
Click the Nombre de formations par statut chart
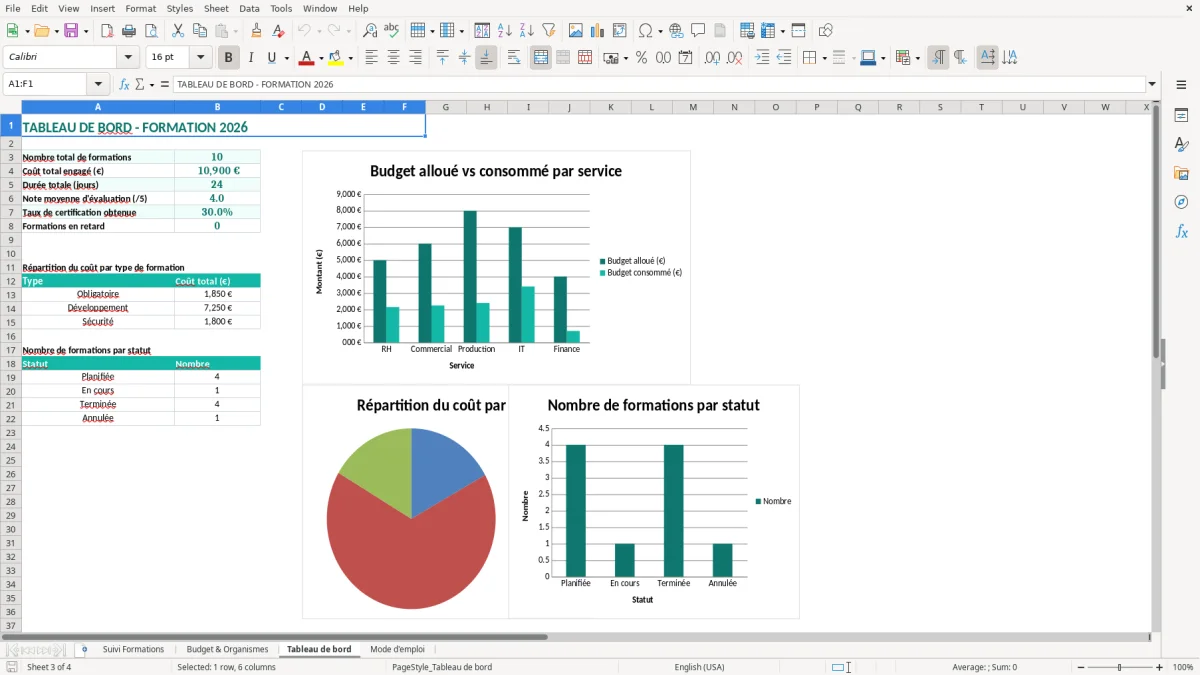(x=654, y=502)
